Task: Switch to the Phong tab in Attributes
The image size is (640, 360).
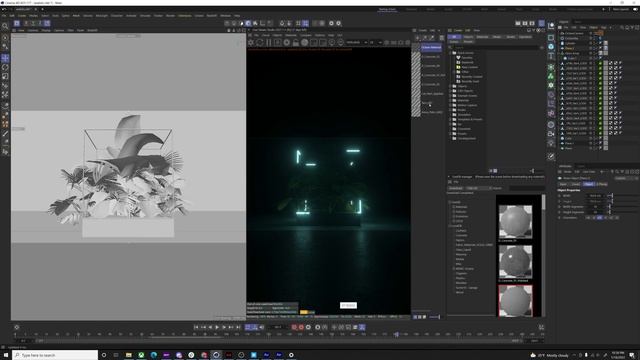Action: (x=602, y=184)
